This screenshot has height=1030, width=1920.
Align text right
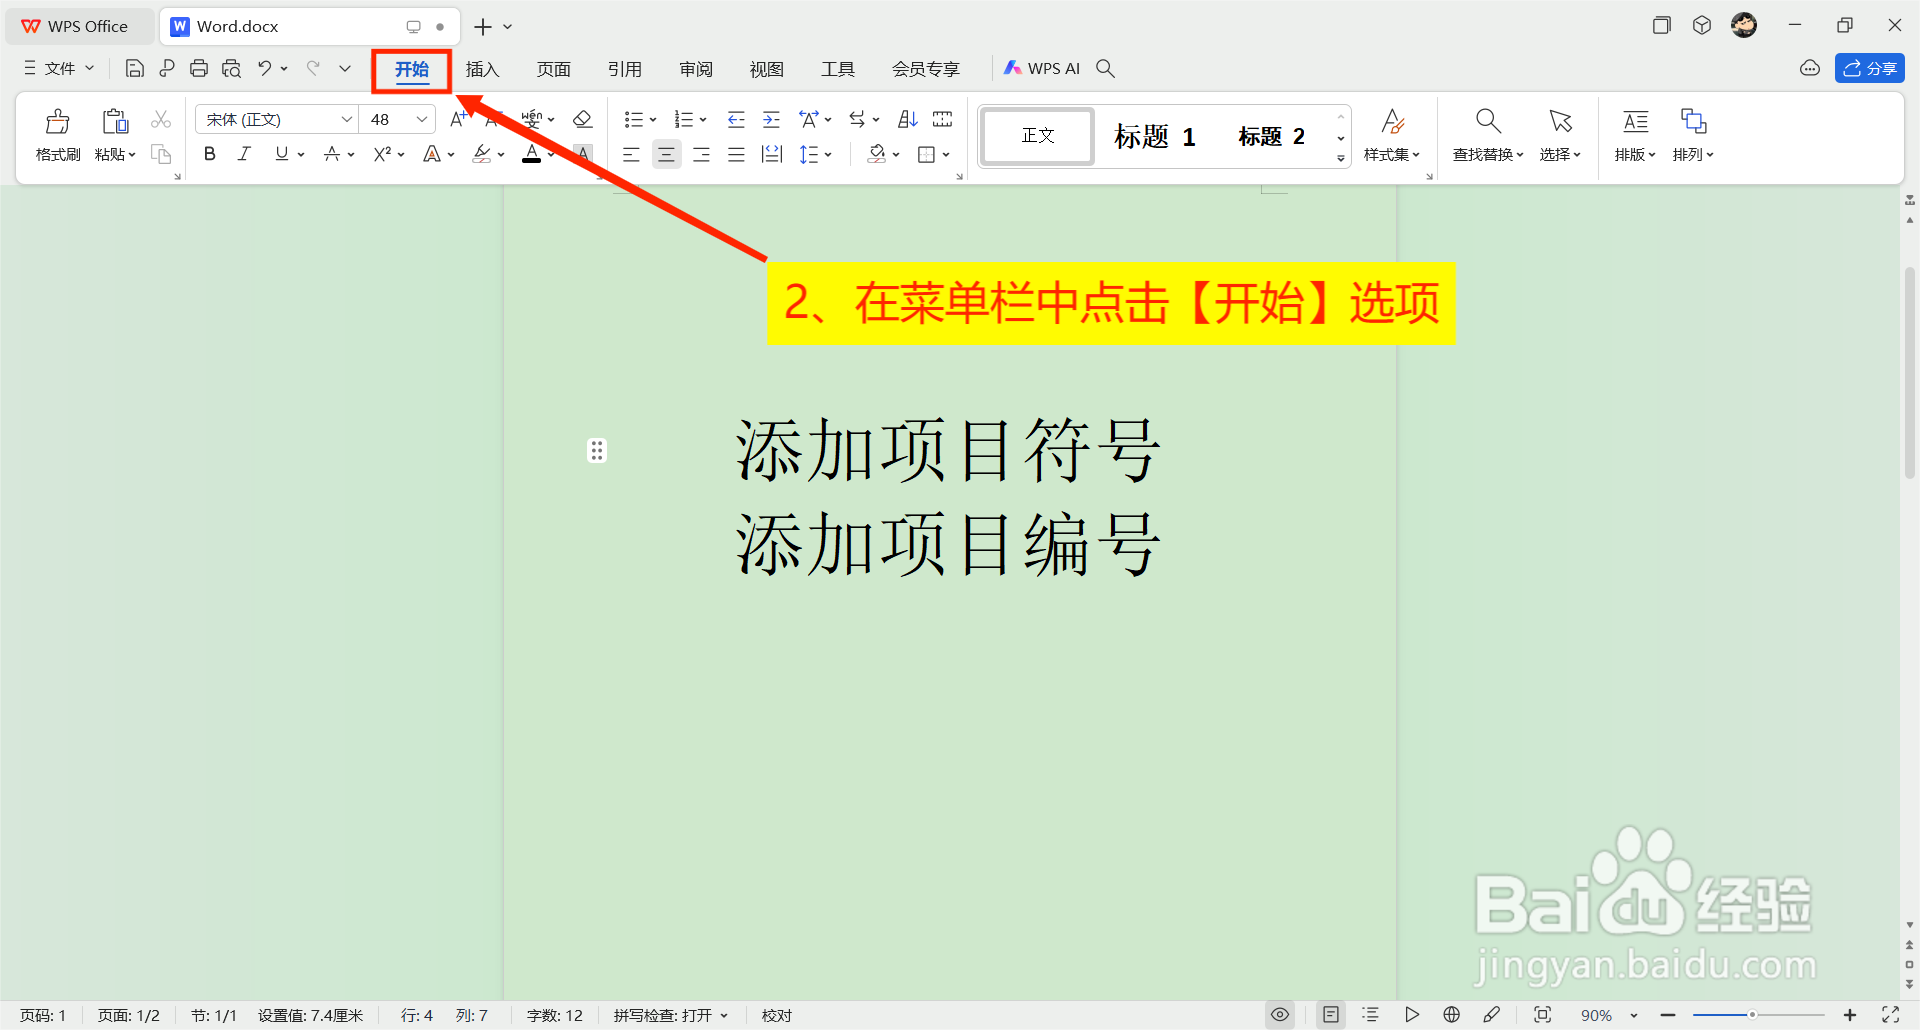[x=702, y=154]
